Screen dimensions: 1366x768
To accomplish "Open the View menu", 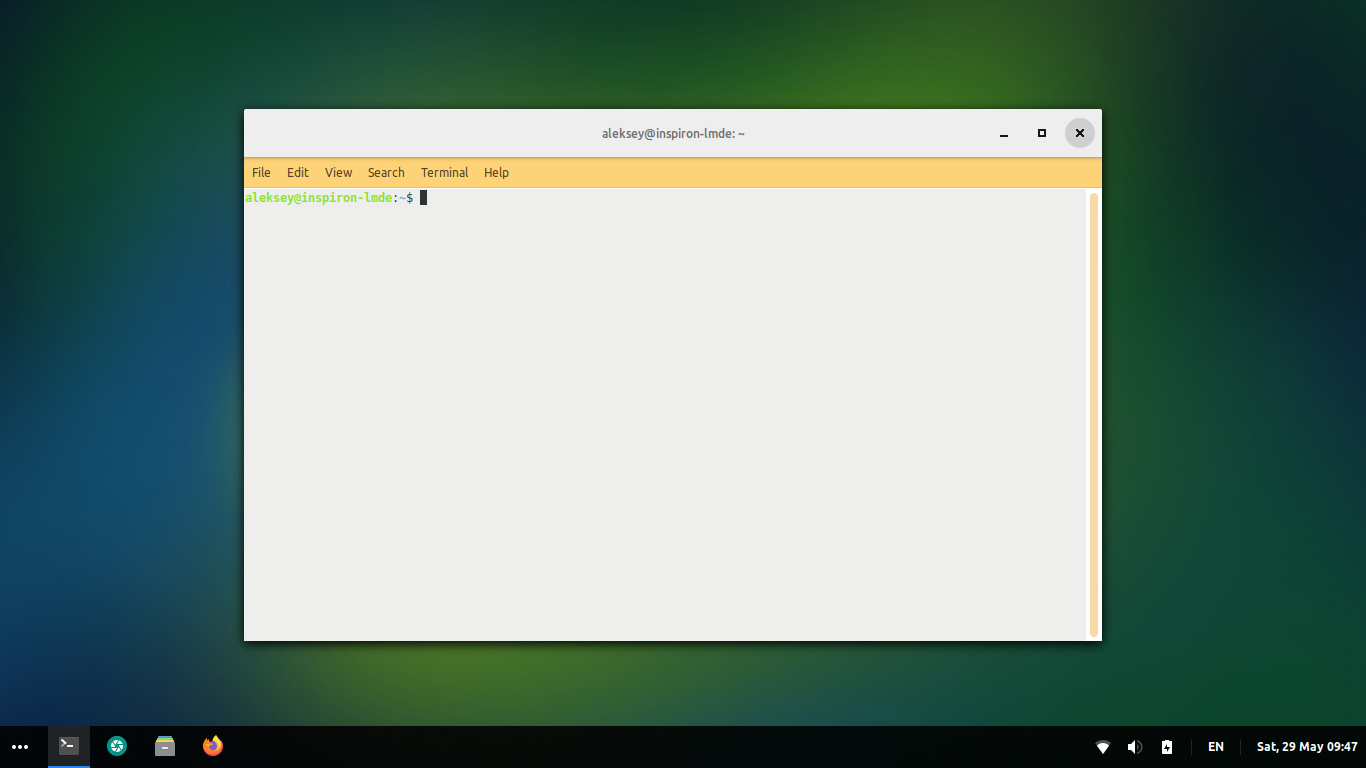I will [338, 172].
